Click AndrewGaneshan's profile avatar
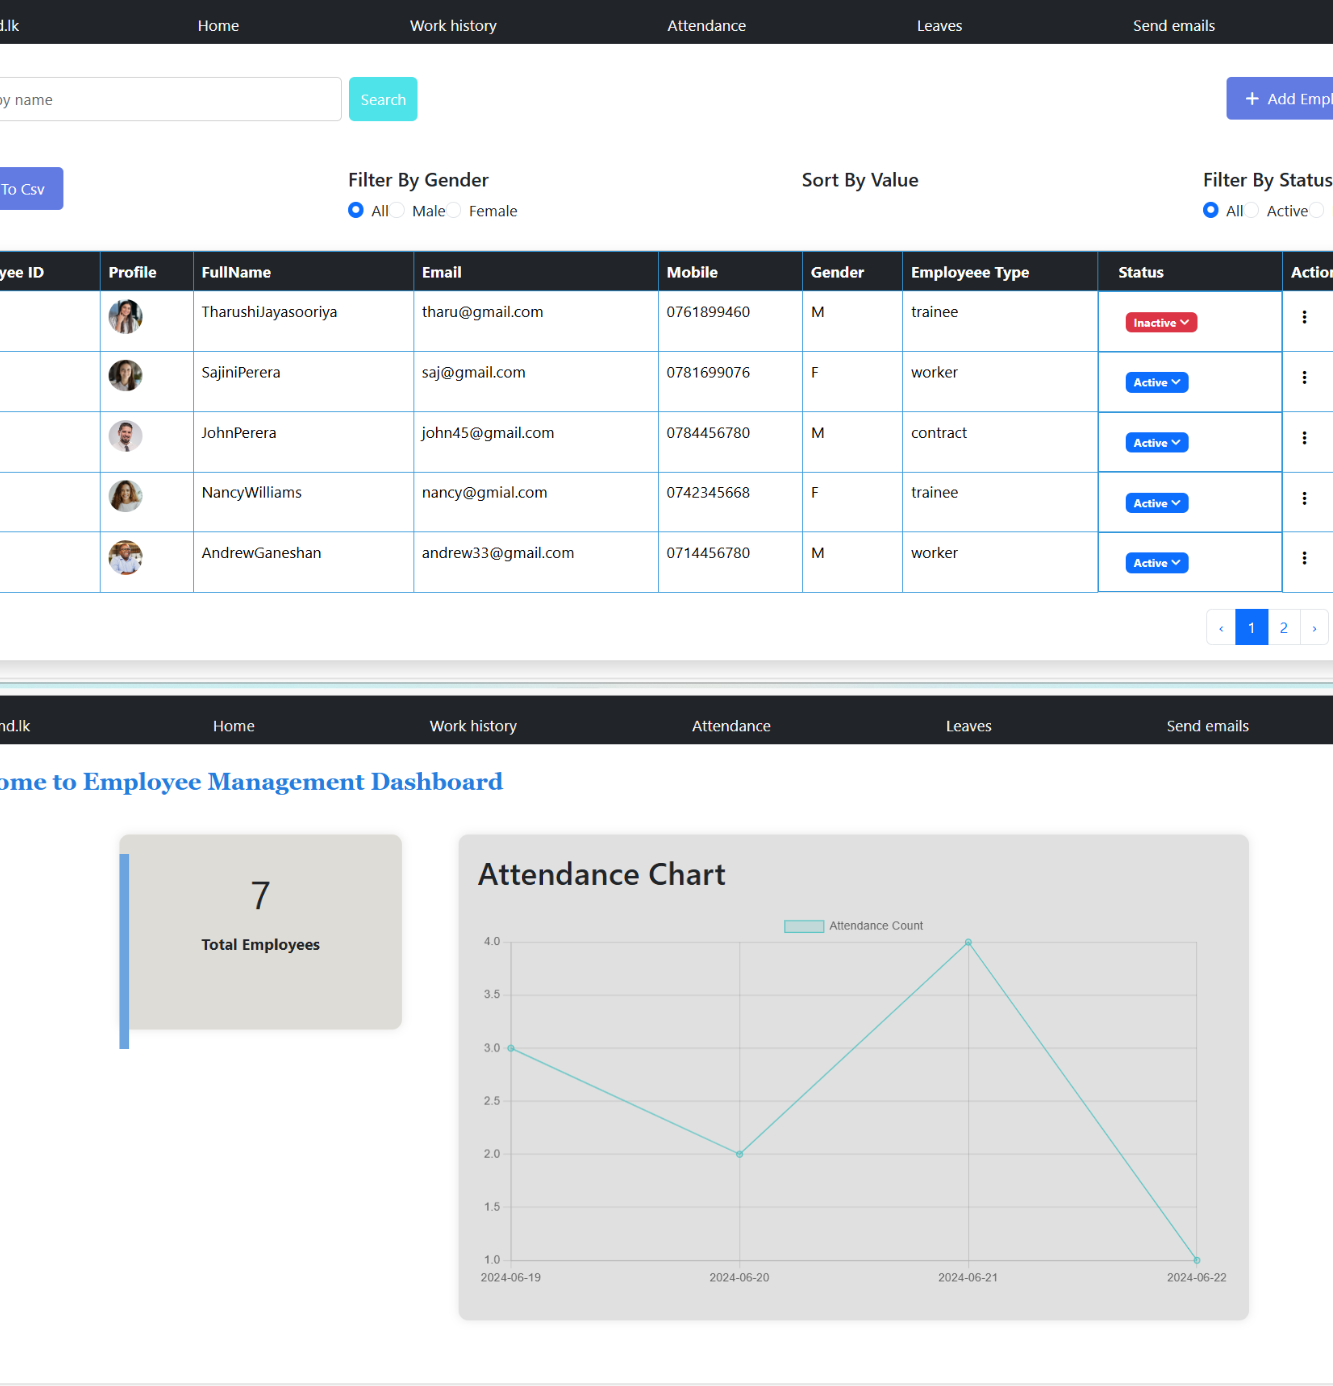The width and height of the screenshot is (1333, 1386). (x=125, y=557)
